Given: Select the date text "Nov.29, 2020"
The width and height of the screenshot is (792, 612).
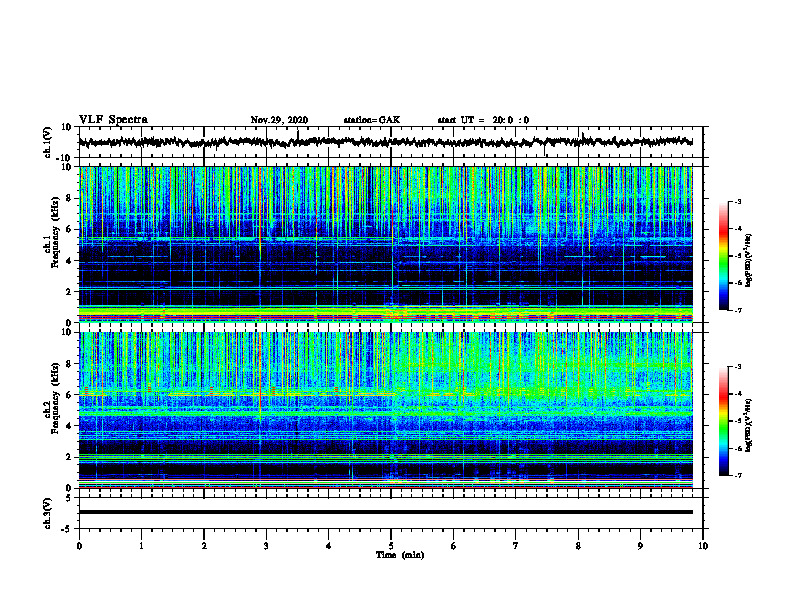Looking at the screenshot, I should pos(279,120).
